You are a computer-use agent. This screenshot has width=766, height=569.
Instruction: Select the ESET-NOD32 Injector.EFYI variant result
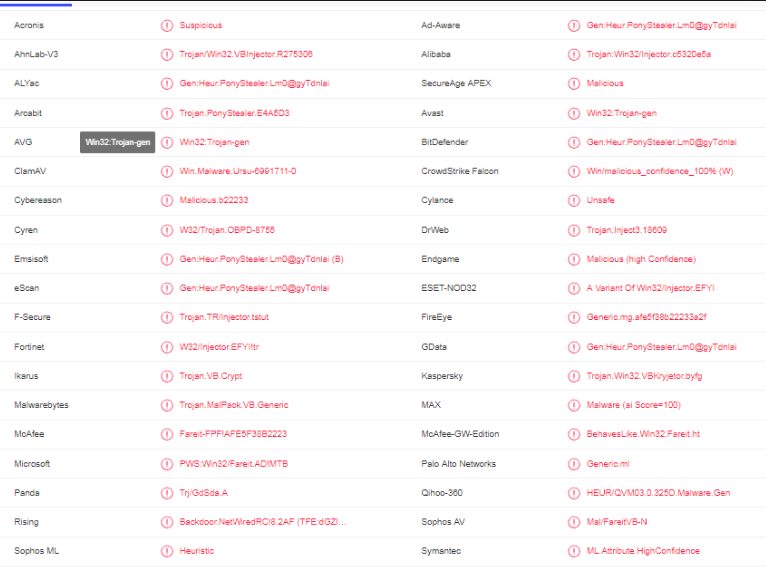click(x=650, y=288)
